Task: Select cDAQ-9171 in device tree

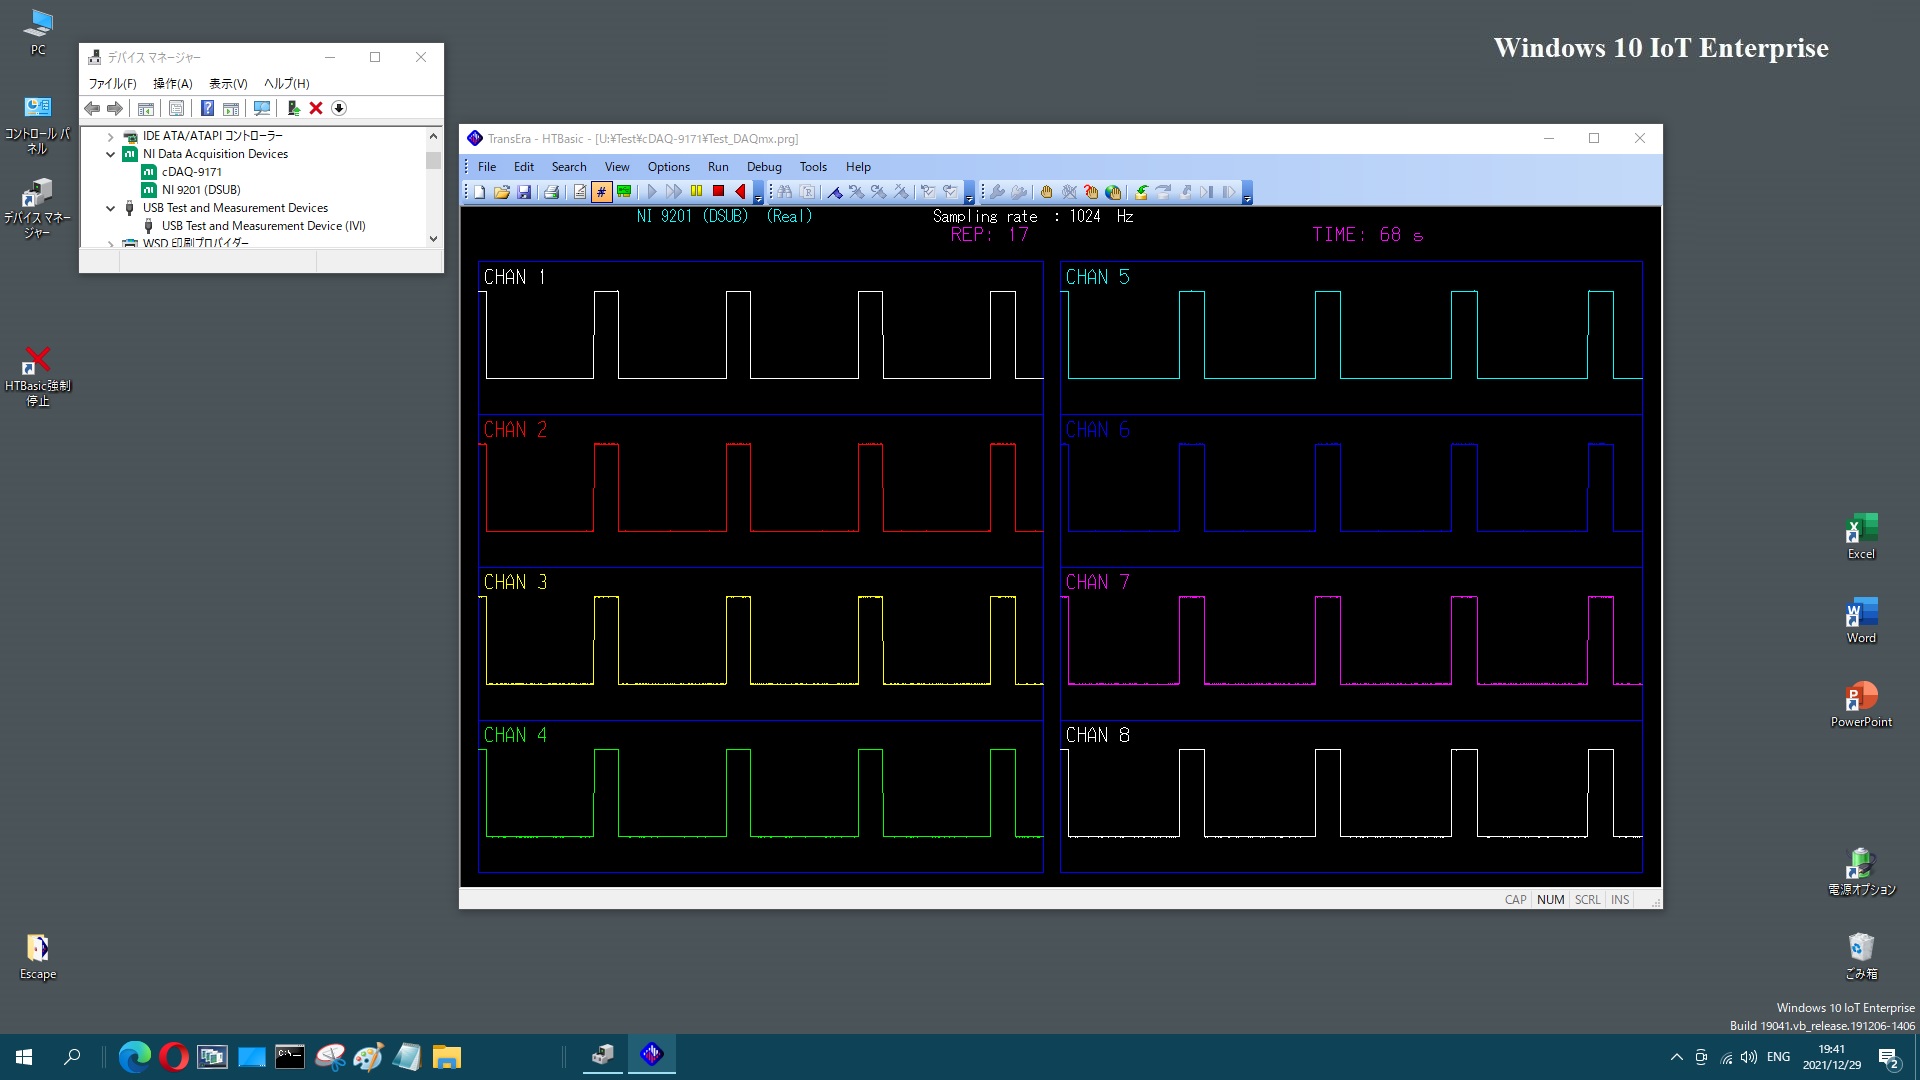Action: (192, 172)
